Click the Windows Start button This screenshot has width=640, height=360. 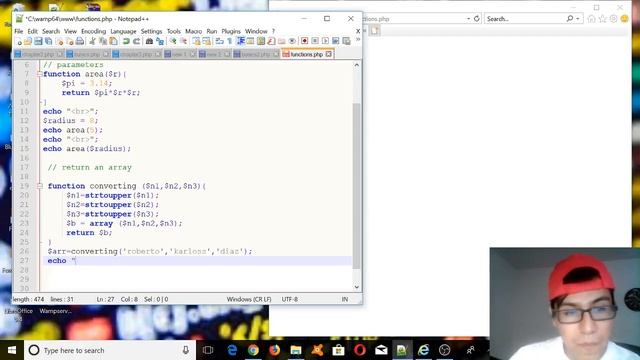(x=12, y=350)
